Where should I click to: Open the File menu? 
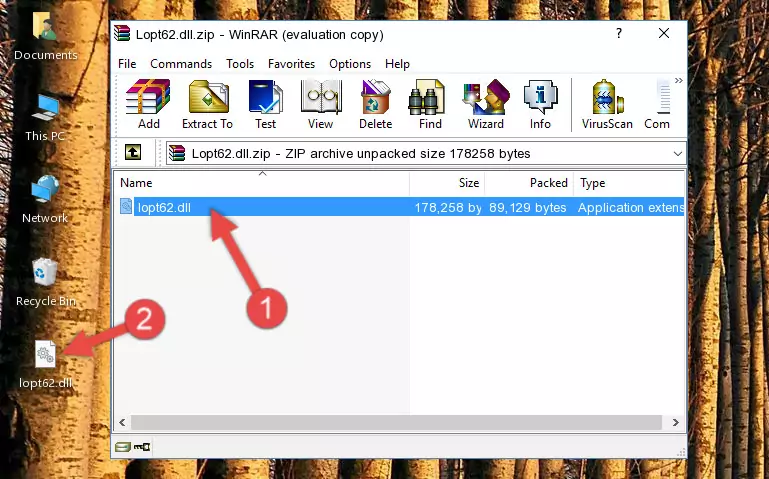coord(127,64)
